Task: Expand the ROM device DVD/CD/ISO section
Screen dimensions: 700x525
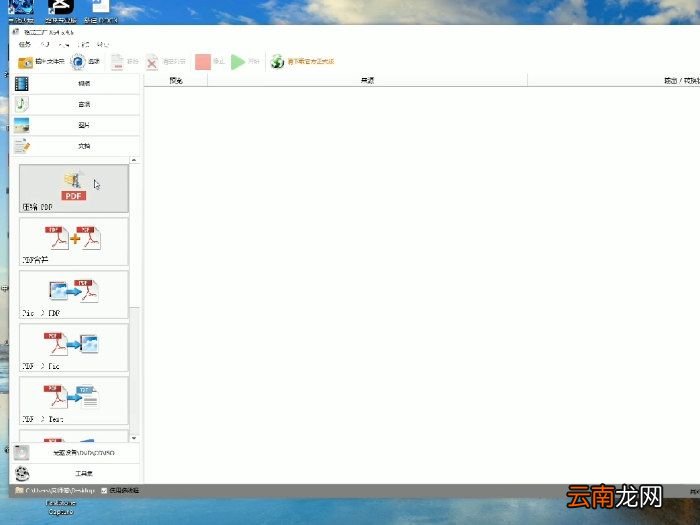Action: (76, 453)
